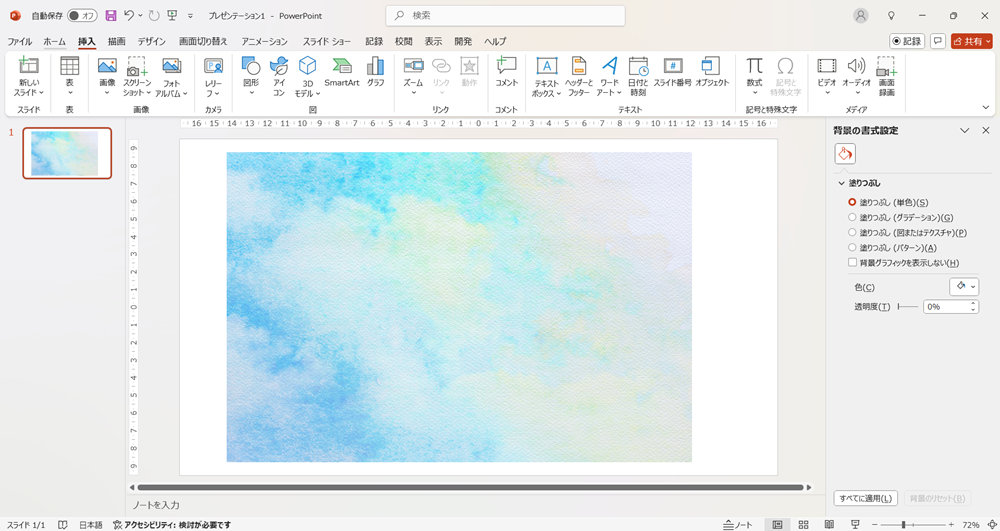Open Header and Footer (ヘッダーとフッター)
The height and width of the screenshot is (531, 1000).
(x=578, y=66)
